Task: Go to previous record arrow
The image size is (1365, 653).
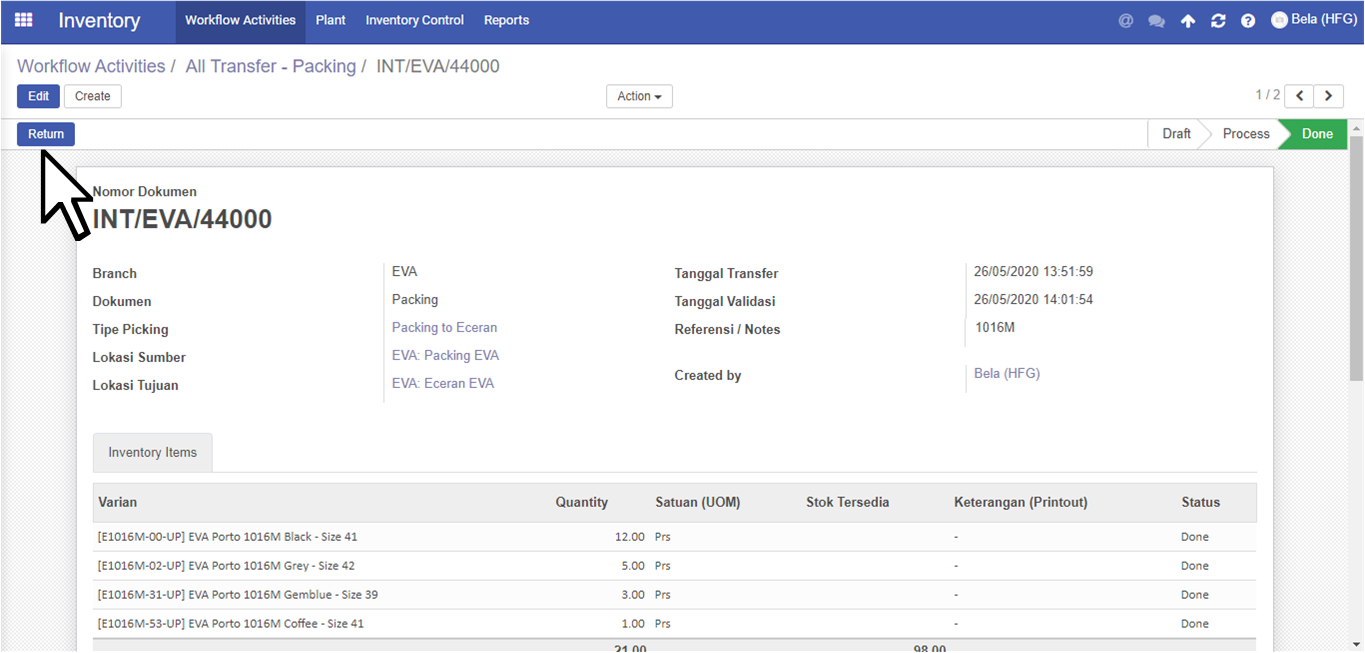Action: tap(1299, 96)
